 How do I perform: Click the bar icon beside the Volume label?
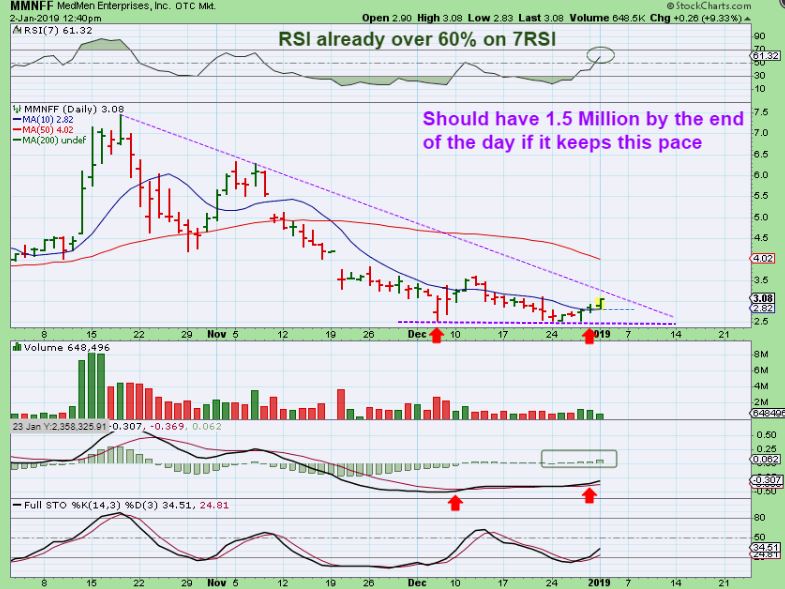pos(17,347)
